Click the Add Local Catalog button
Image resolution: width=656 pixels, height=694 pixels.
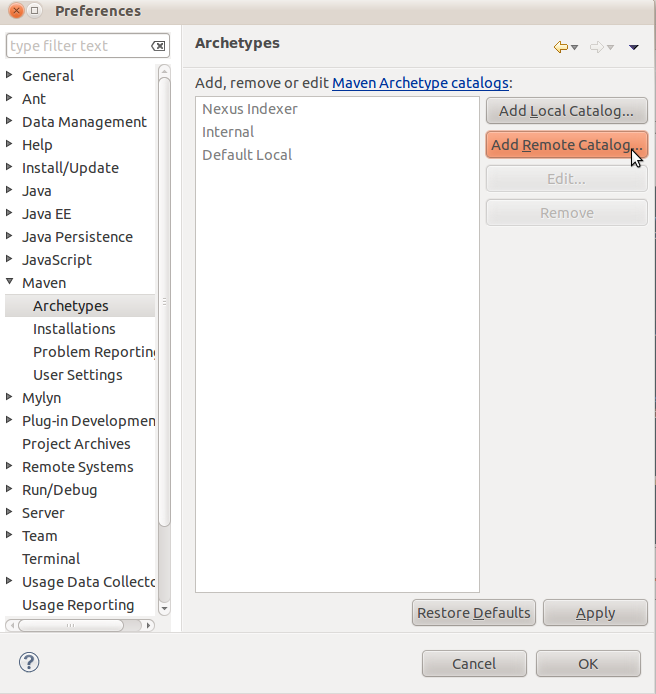pyautogui.click(x=566, y=111)
